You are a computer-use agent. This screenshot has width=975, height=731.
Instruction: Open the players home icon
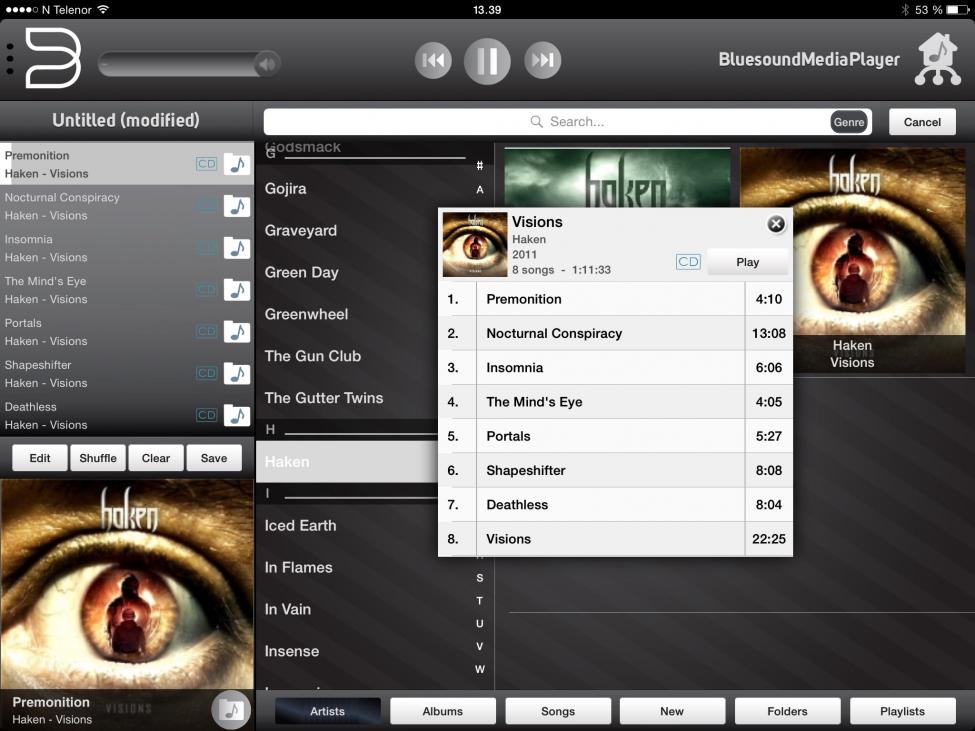[938, 59]
